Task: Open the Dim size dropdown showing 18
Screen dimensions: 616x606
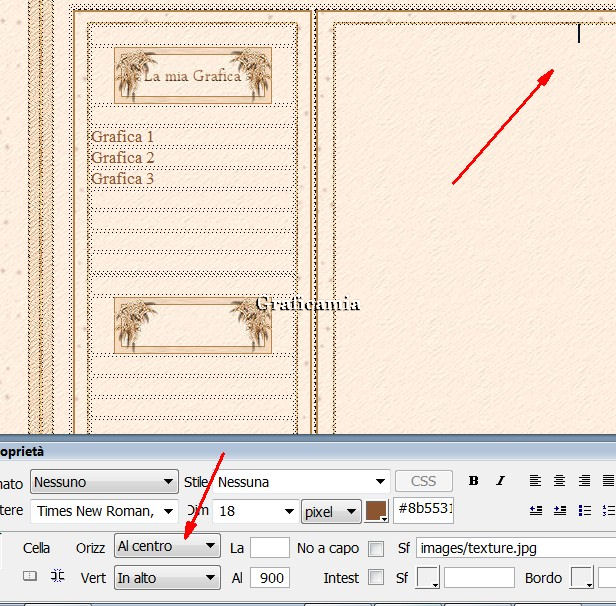Action: (255, 511)
